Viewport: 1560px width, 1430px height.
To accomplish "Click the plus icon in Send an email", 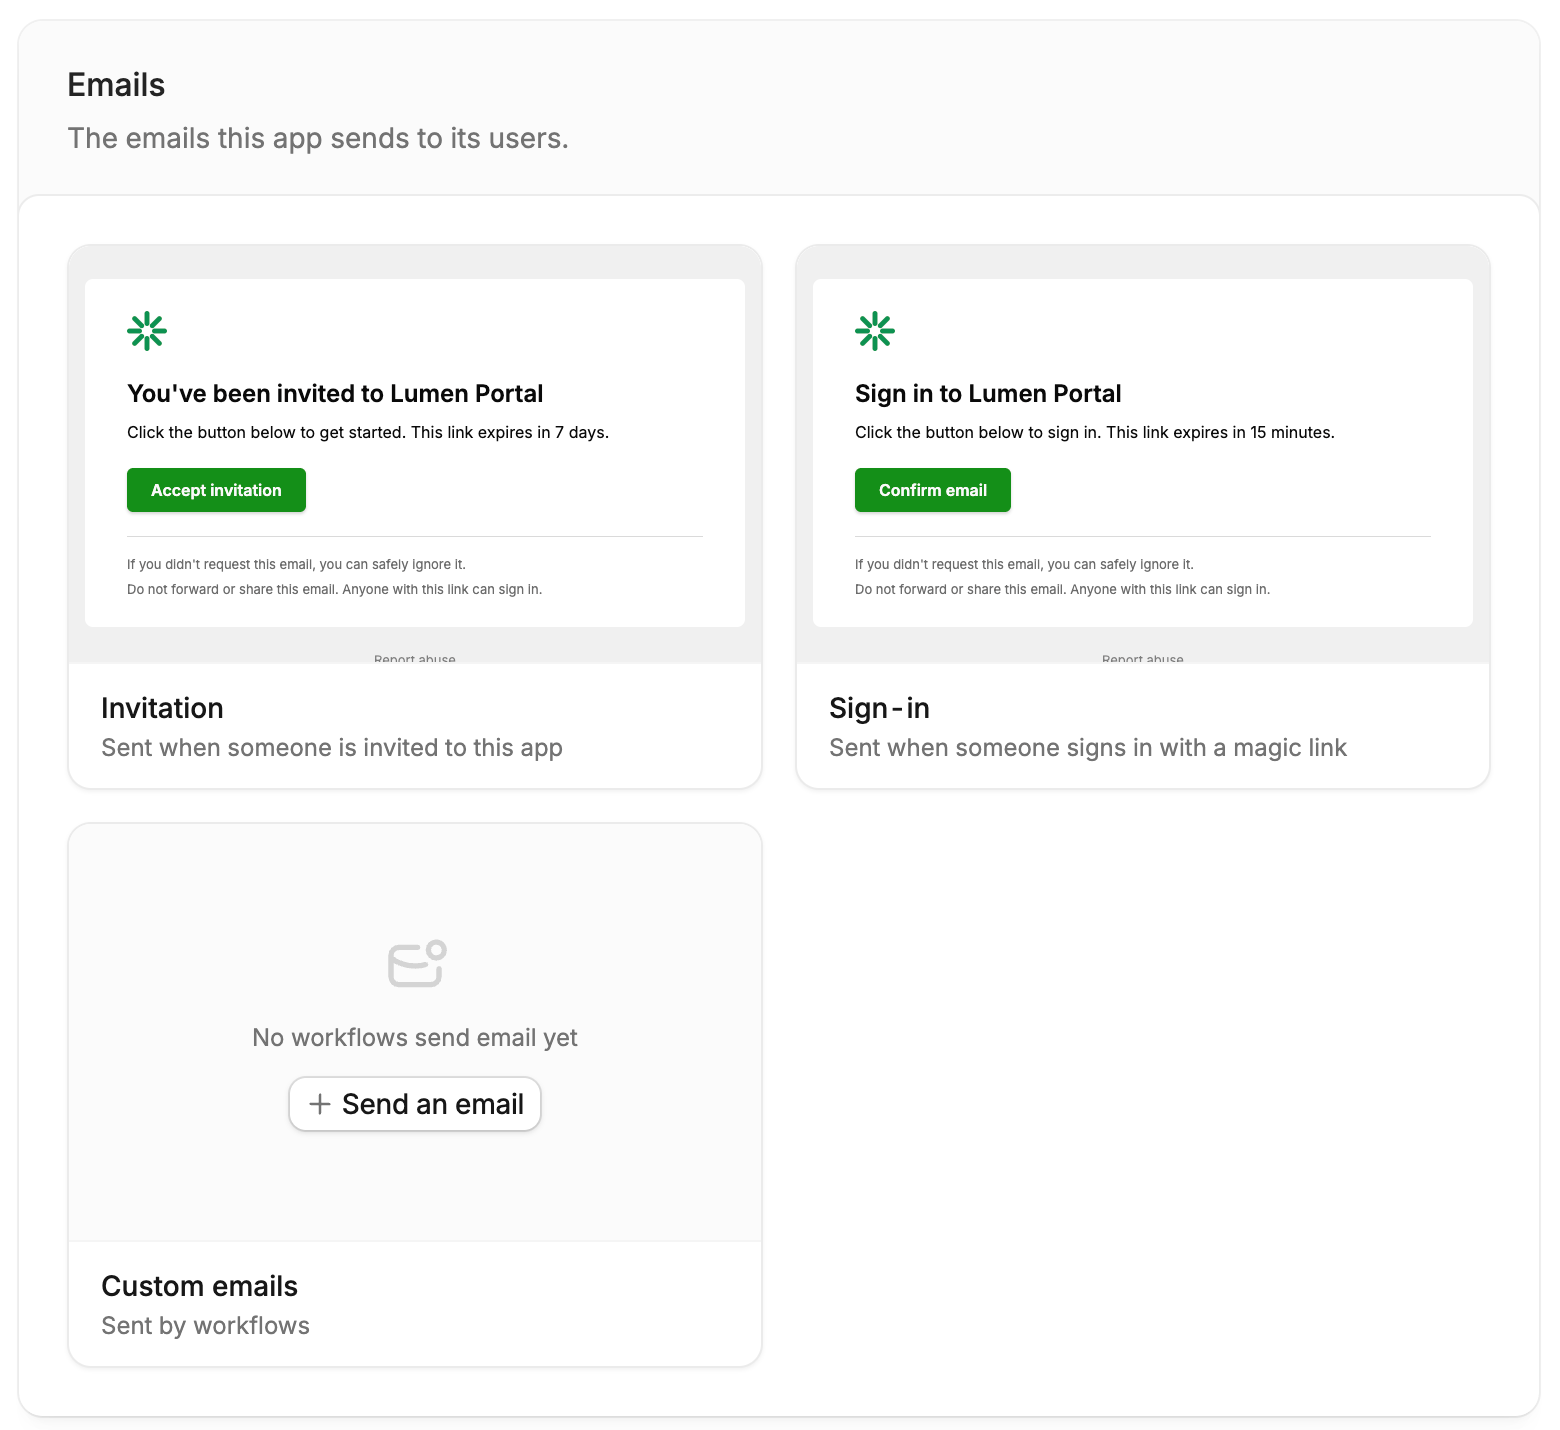I will (320, 1104).
